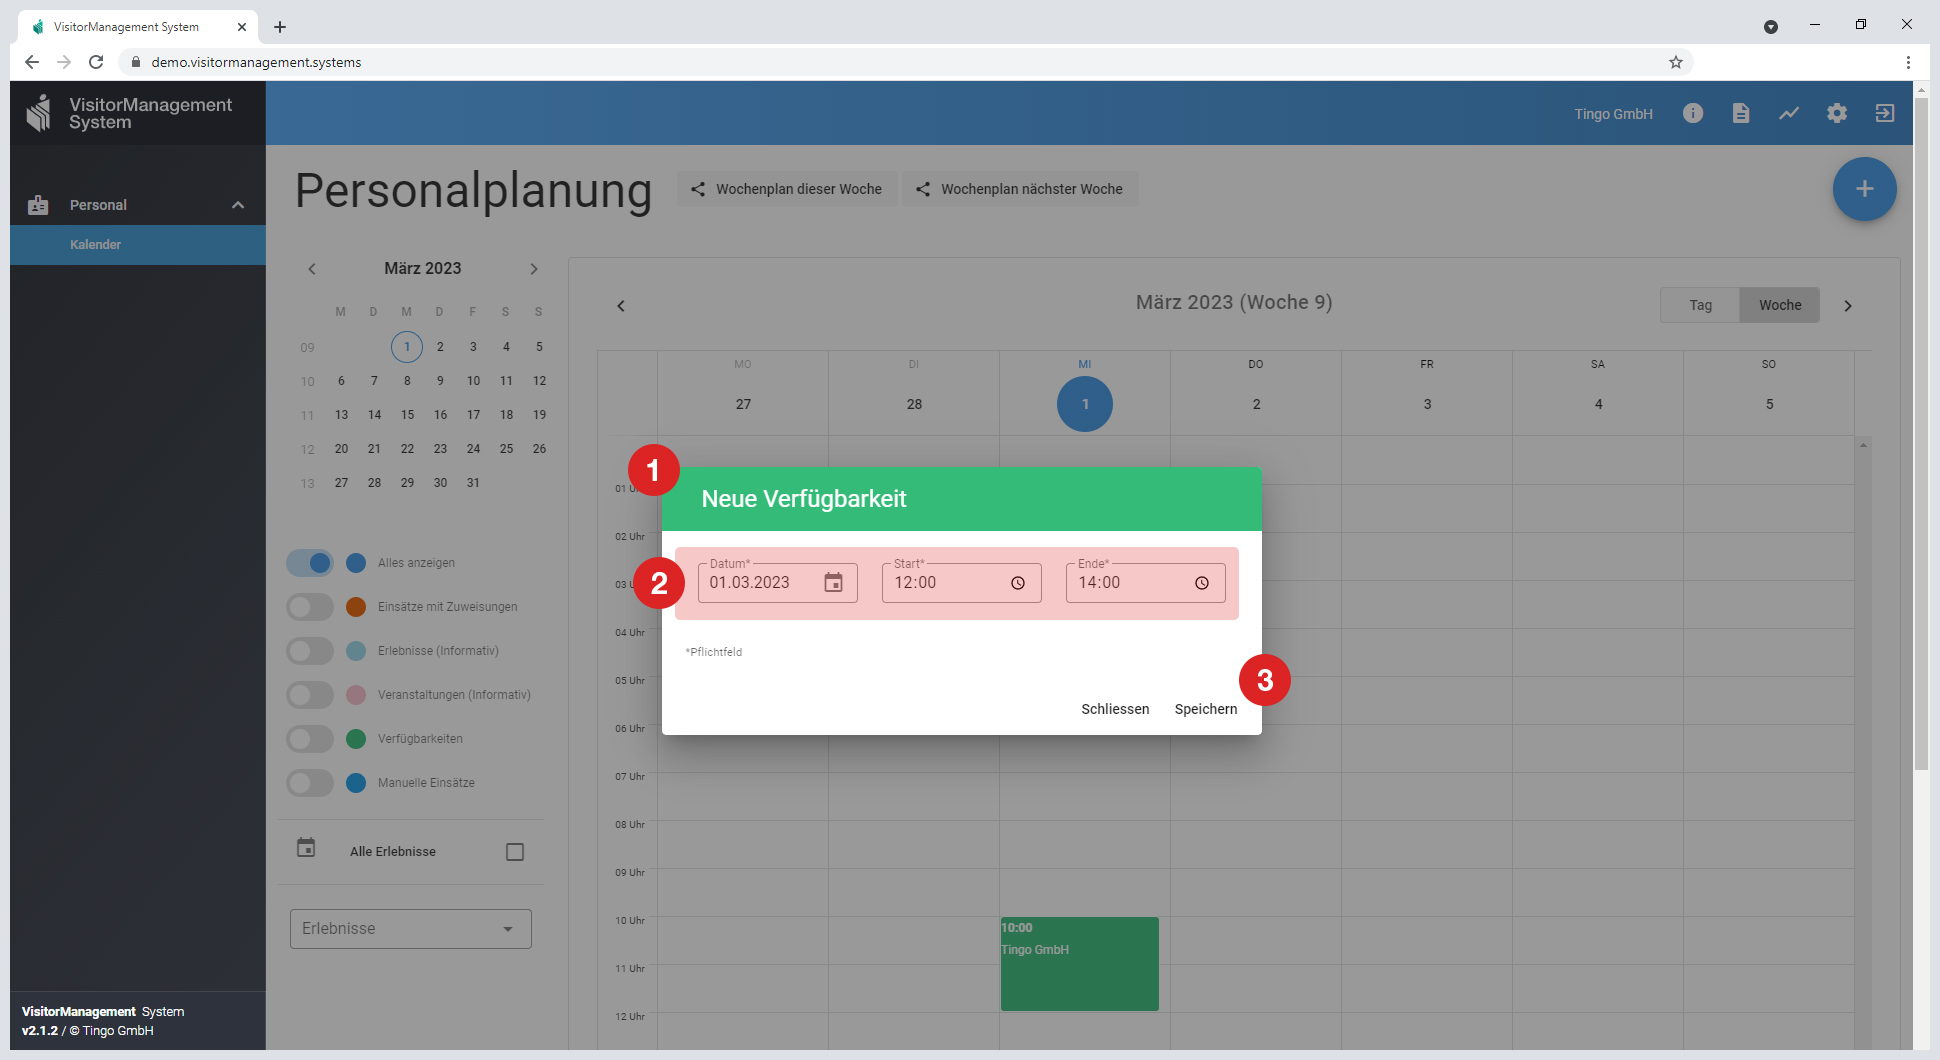Open clock picker in Ende field
The image size is (1940, 1060).
1202,583
